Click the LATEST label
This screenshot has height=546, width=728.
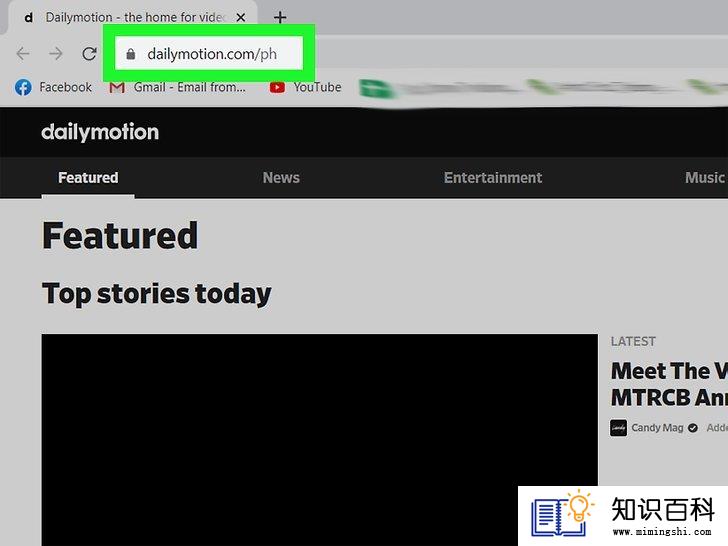[x=633, y=342]
